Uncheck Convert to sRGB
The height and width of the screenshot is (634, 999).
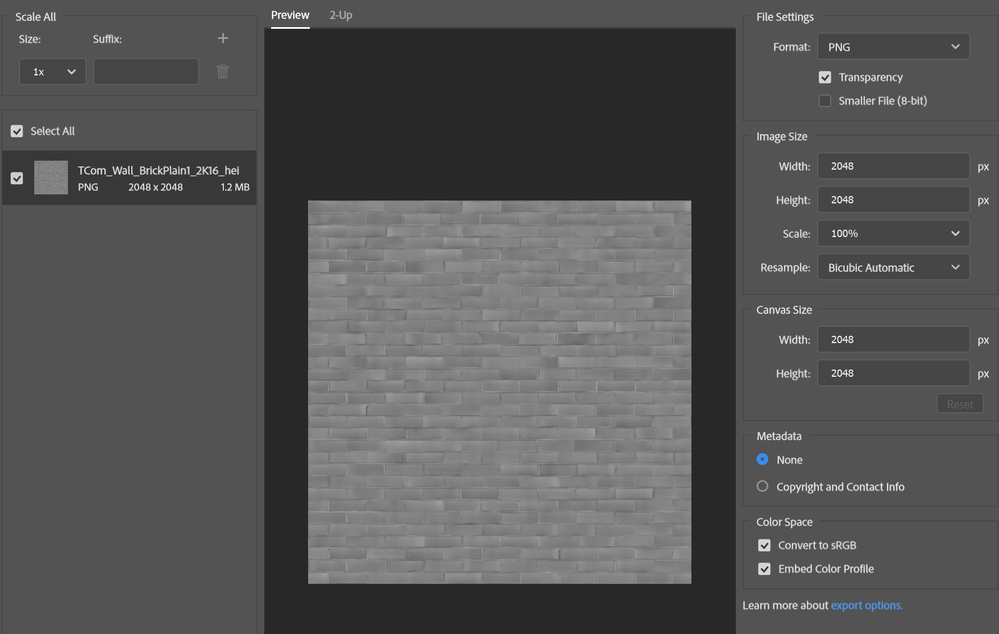point(764,545)
